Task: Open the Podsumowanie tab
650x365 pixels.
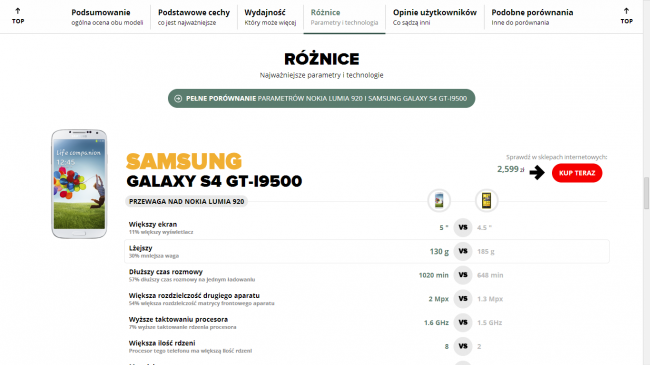Action: click(107, 17)
